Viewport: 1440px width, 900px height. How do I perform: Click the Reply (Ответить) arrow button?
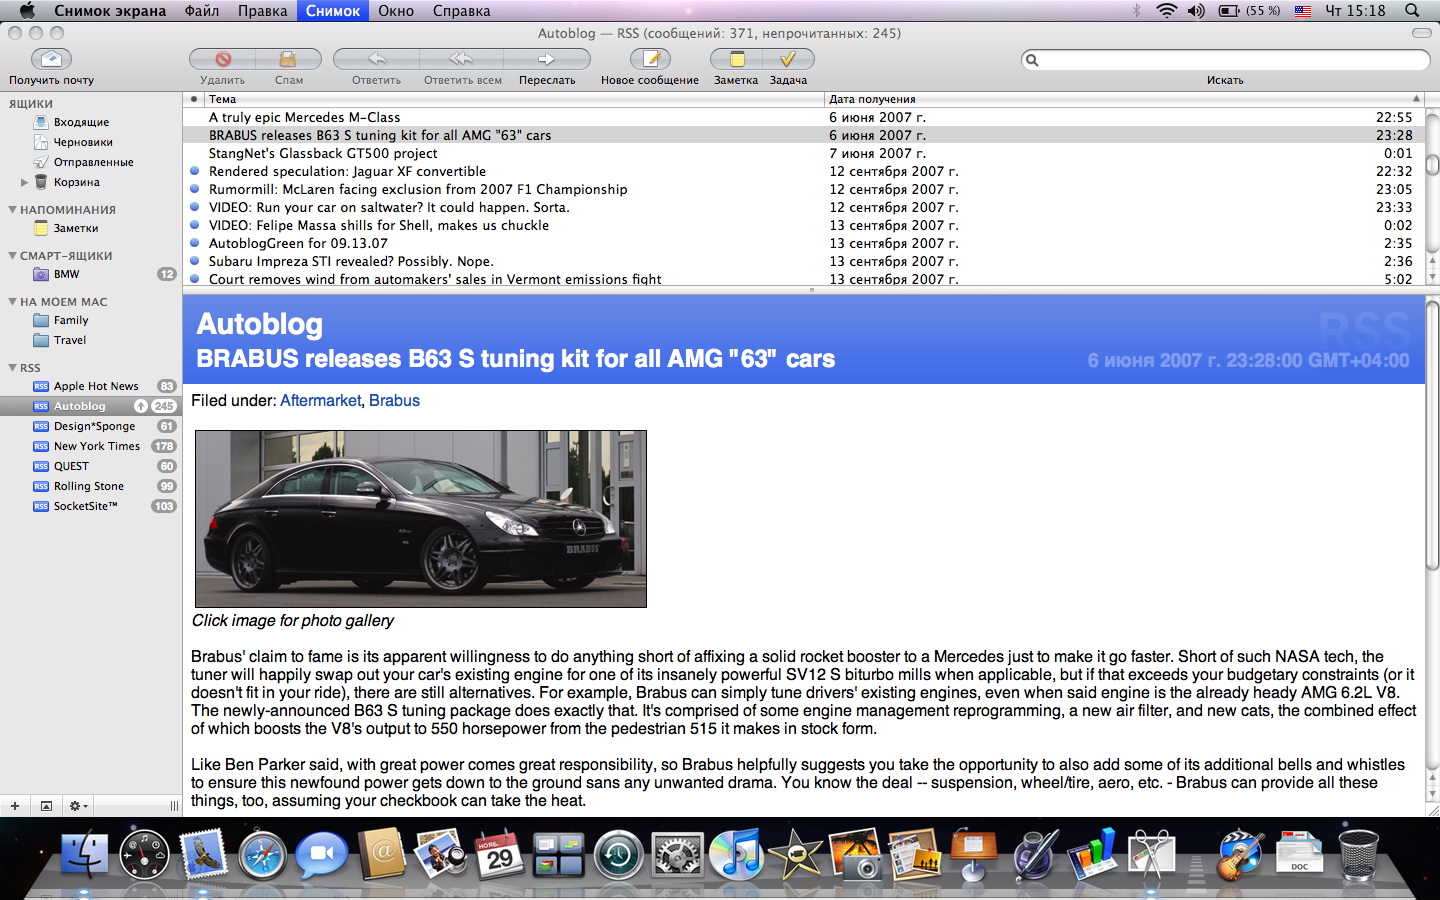tap(376, 59)
